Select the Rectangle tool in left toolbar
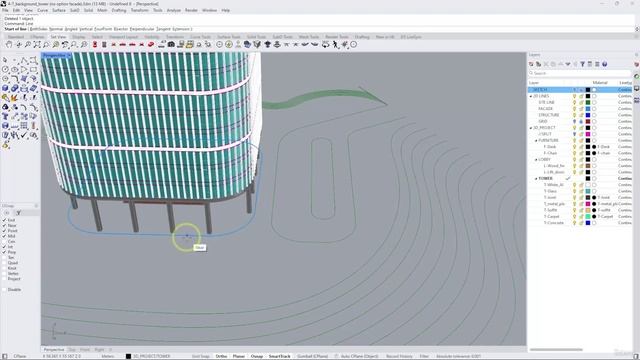 pos(33,69)
